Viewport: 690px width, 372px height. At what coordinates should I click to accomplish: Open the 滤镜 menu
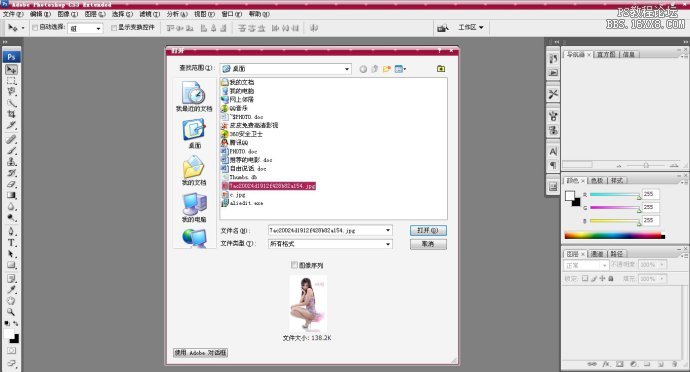(x=149, y=14)
